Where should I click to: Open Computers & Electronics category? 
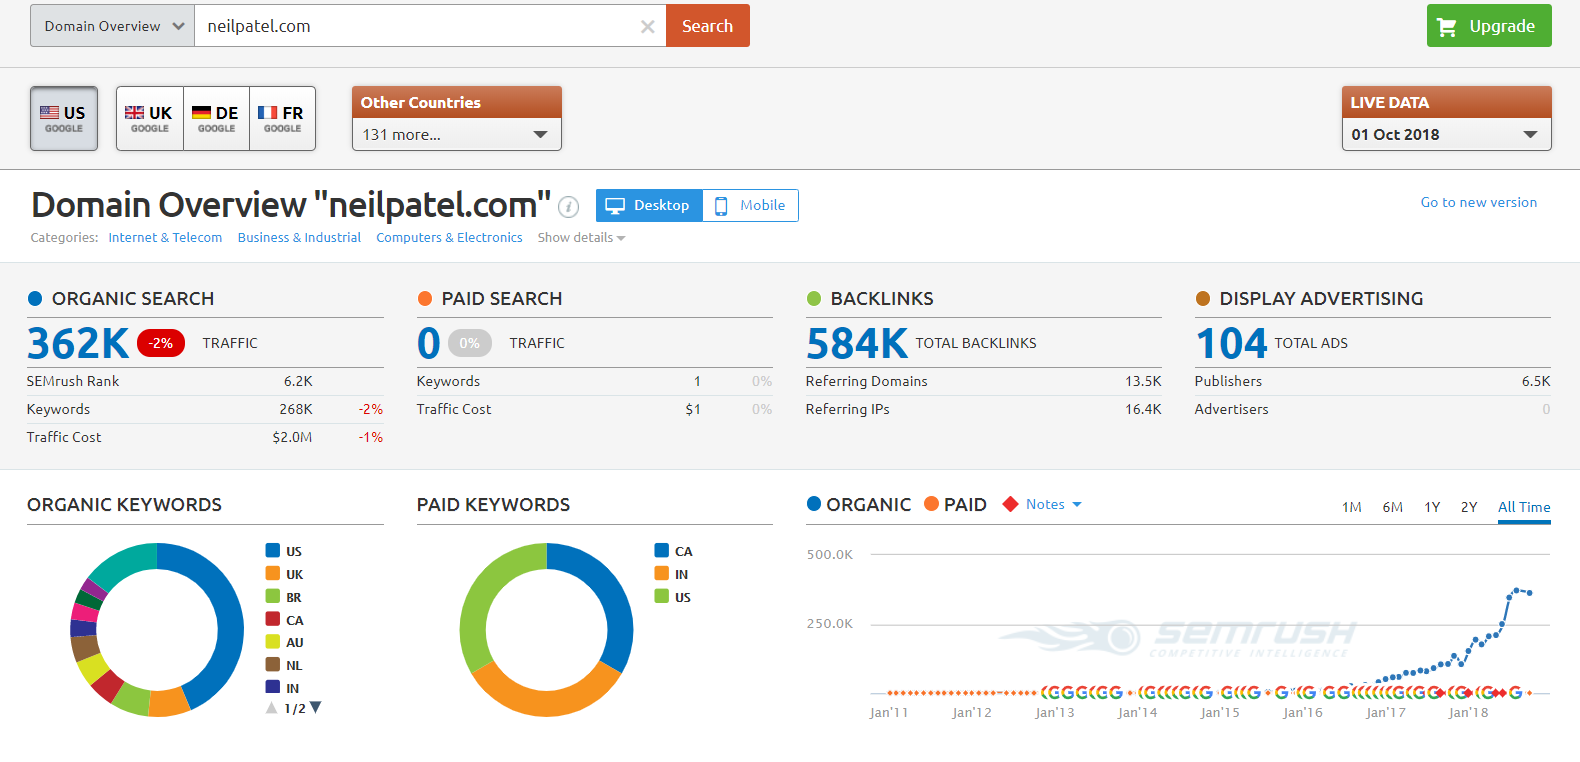[x=449, y=238]
